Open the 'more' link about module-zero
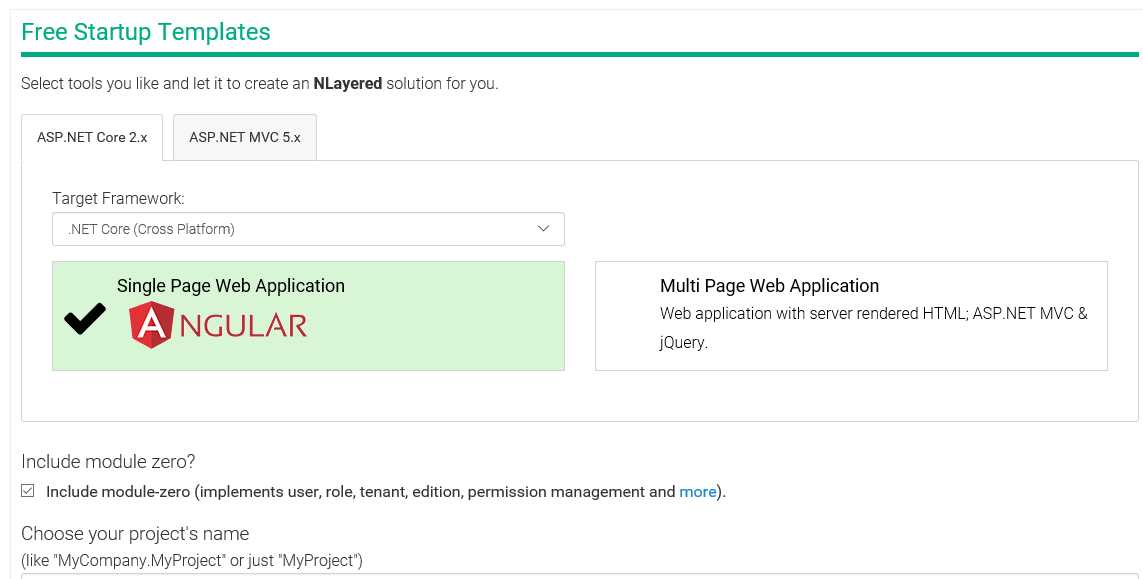The width and height of the screenshot is (1143, 579). pyautogui.click(x=698, y=491)
